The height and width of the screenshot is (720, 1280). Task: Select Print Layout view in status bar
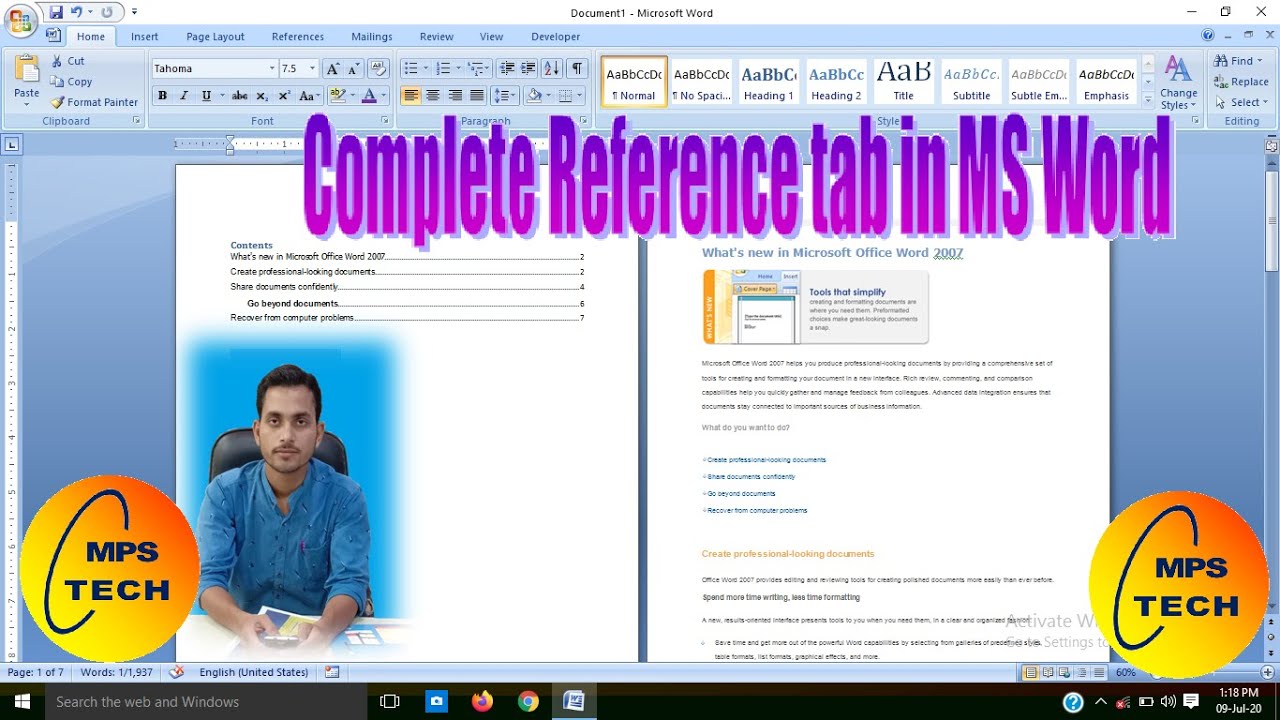point(1031,673)
